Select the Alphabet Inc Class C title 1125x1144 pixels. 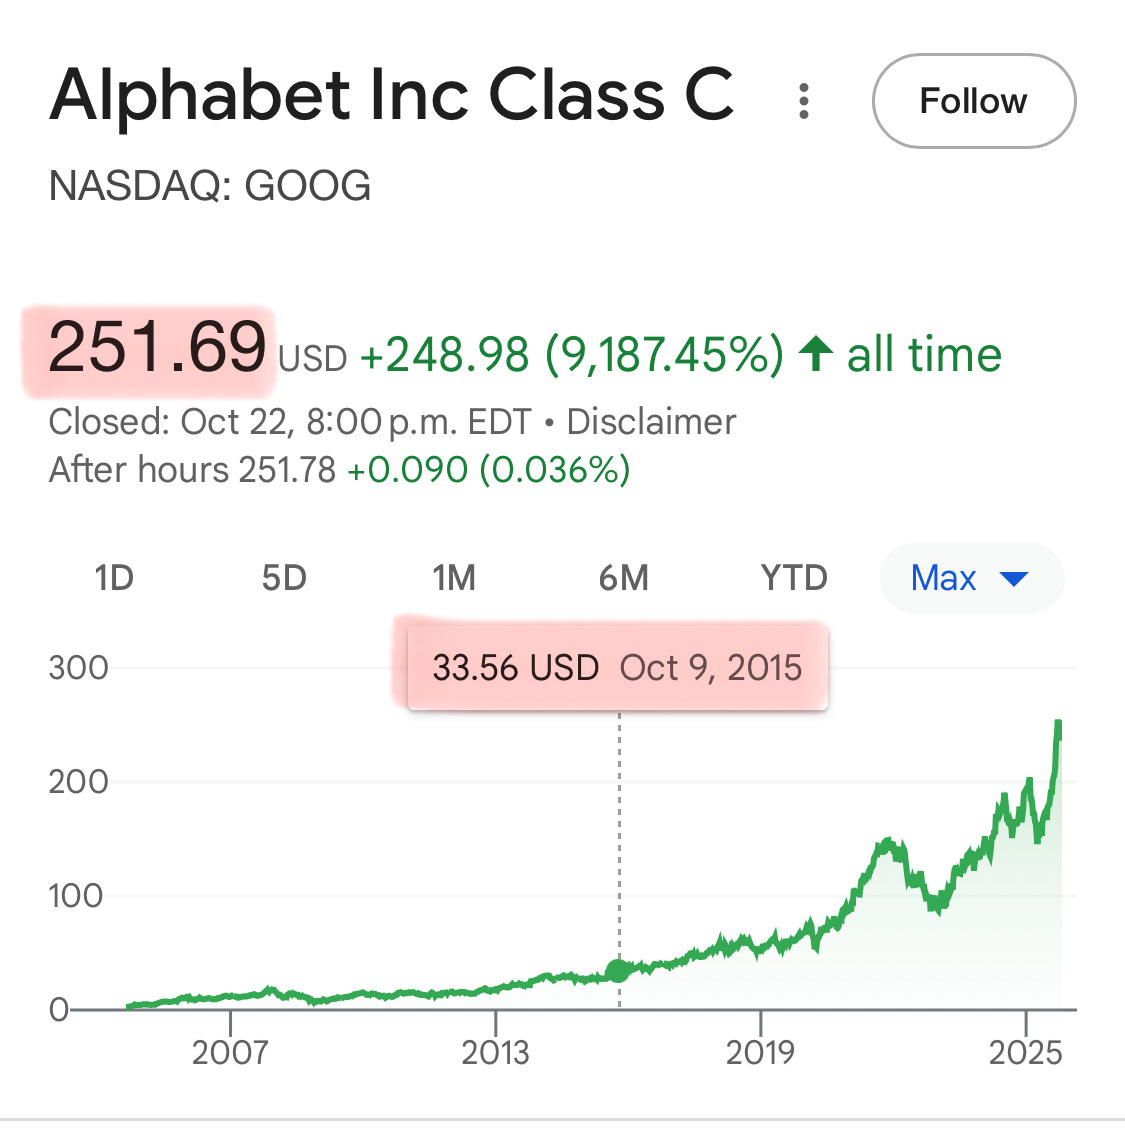(x=392, y=97)
